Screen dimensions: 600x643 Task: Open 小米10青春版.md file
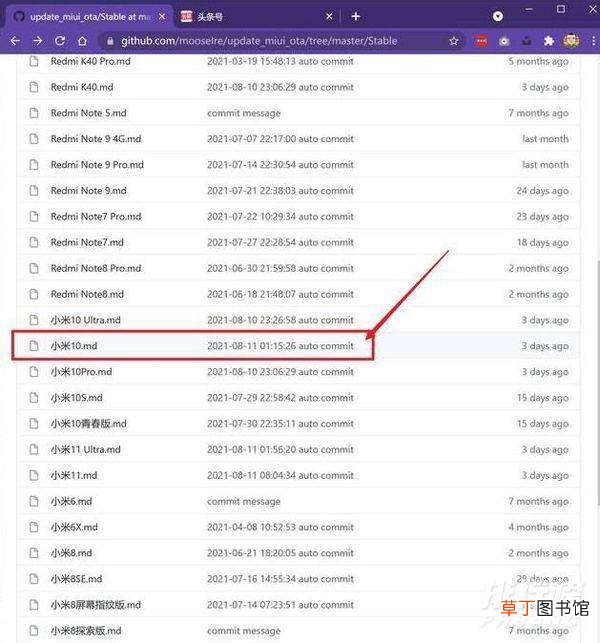tap(89, 424)
